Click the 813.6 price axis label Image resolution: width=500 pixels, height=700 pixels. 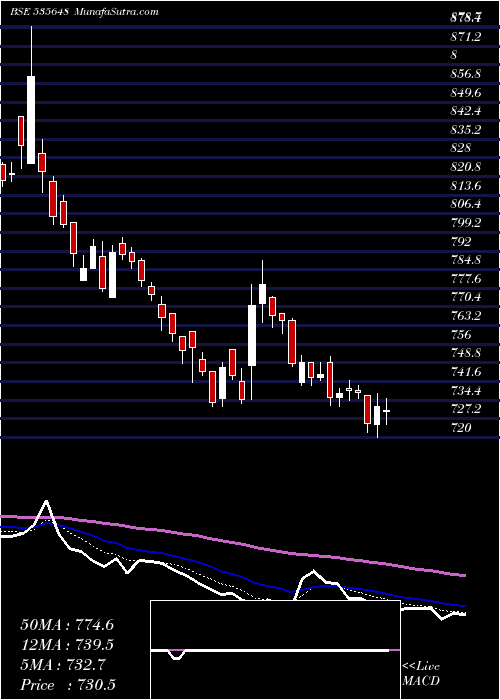click(x=465, y=186)
